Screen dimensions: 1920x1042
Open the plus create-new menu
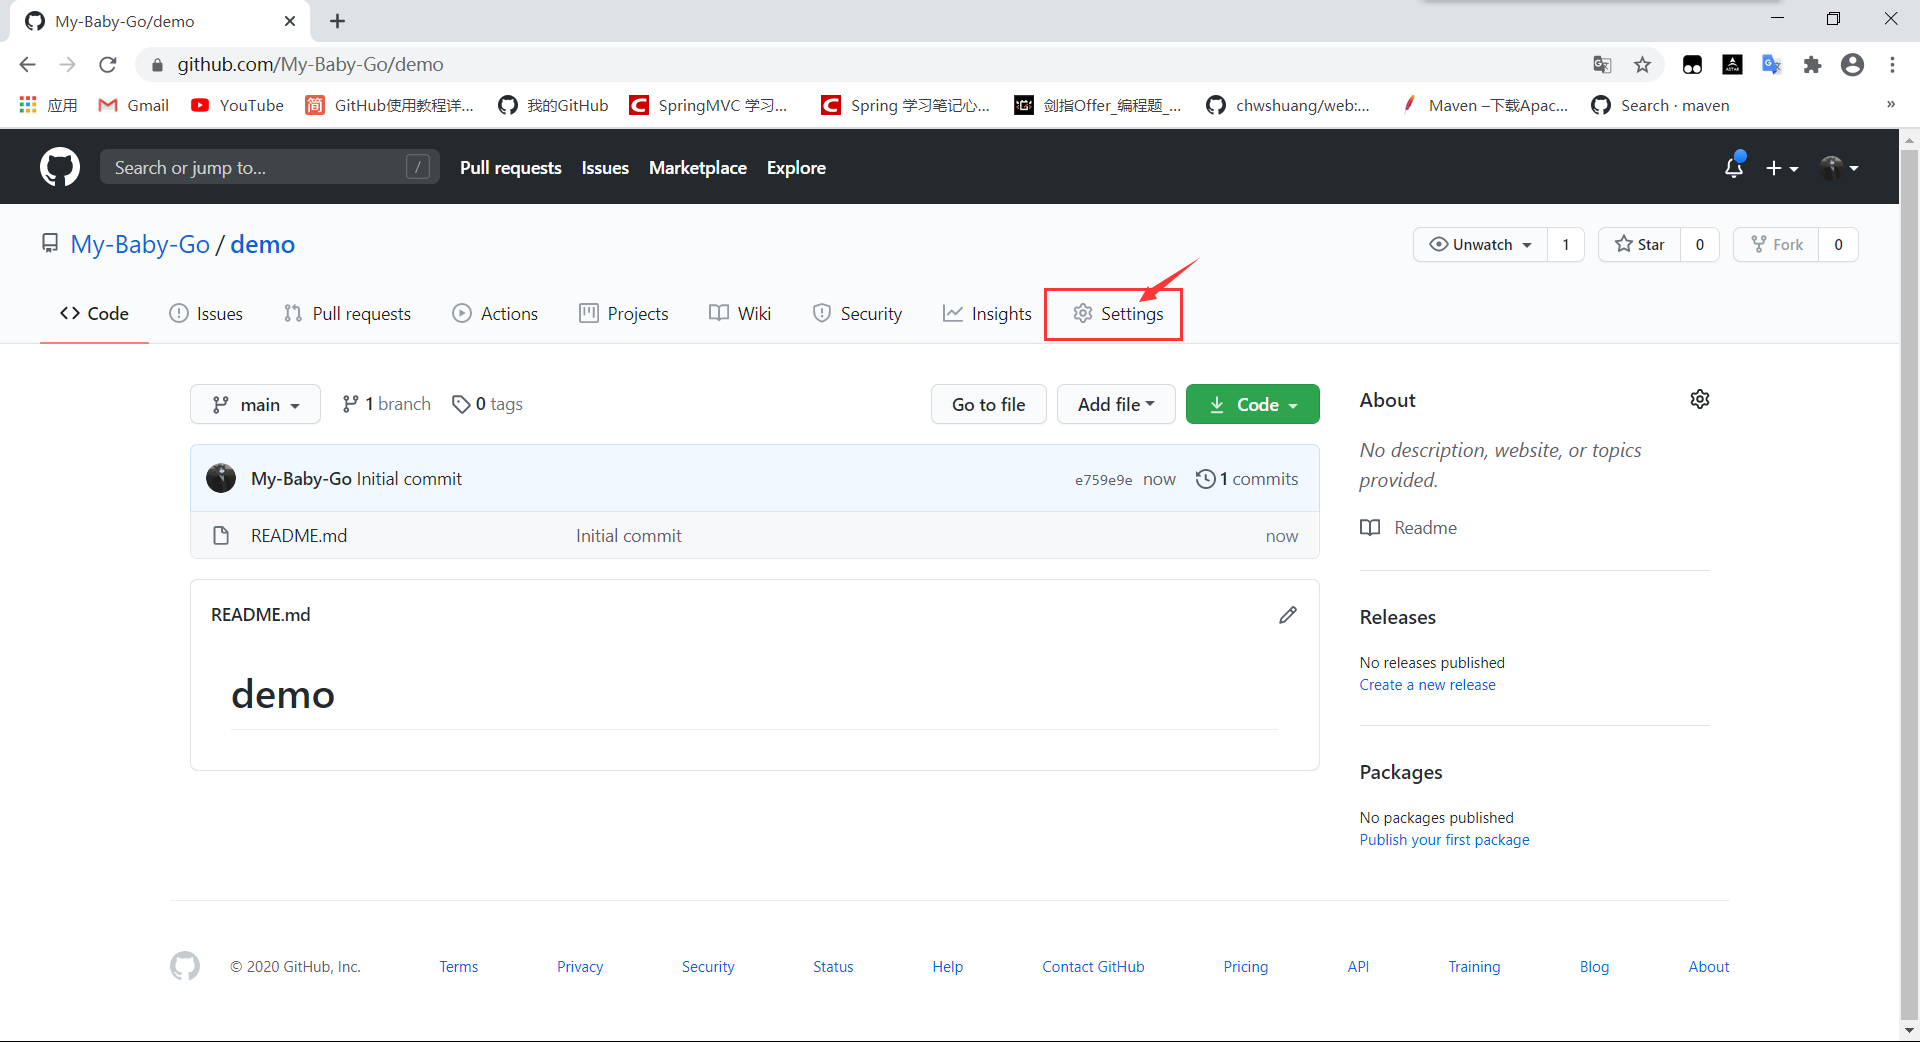tap(1781, 168)
